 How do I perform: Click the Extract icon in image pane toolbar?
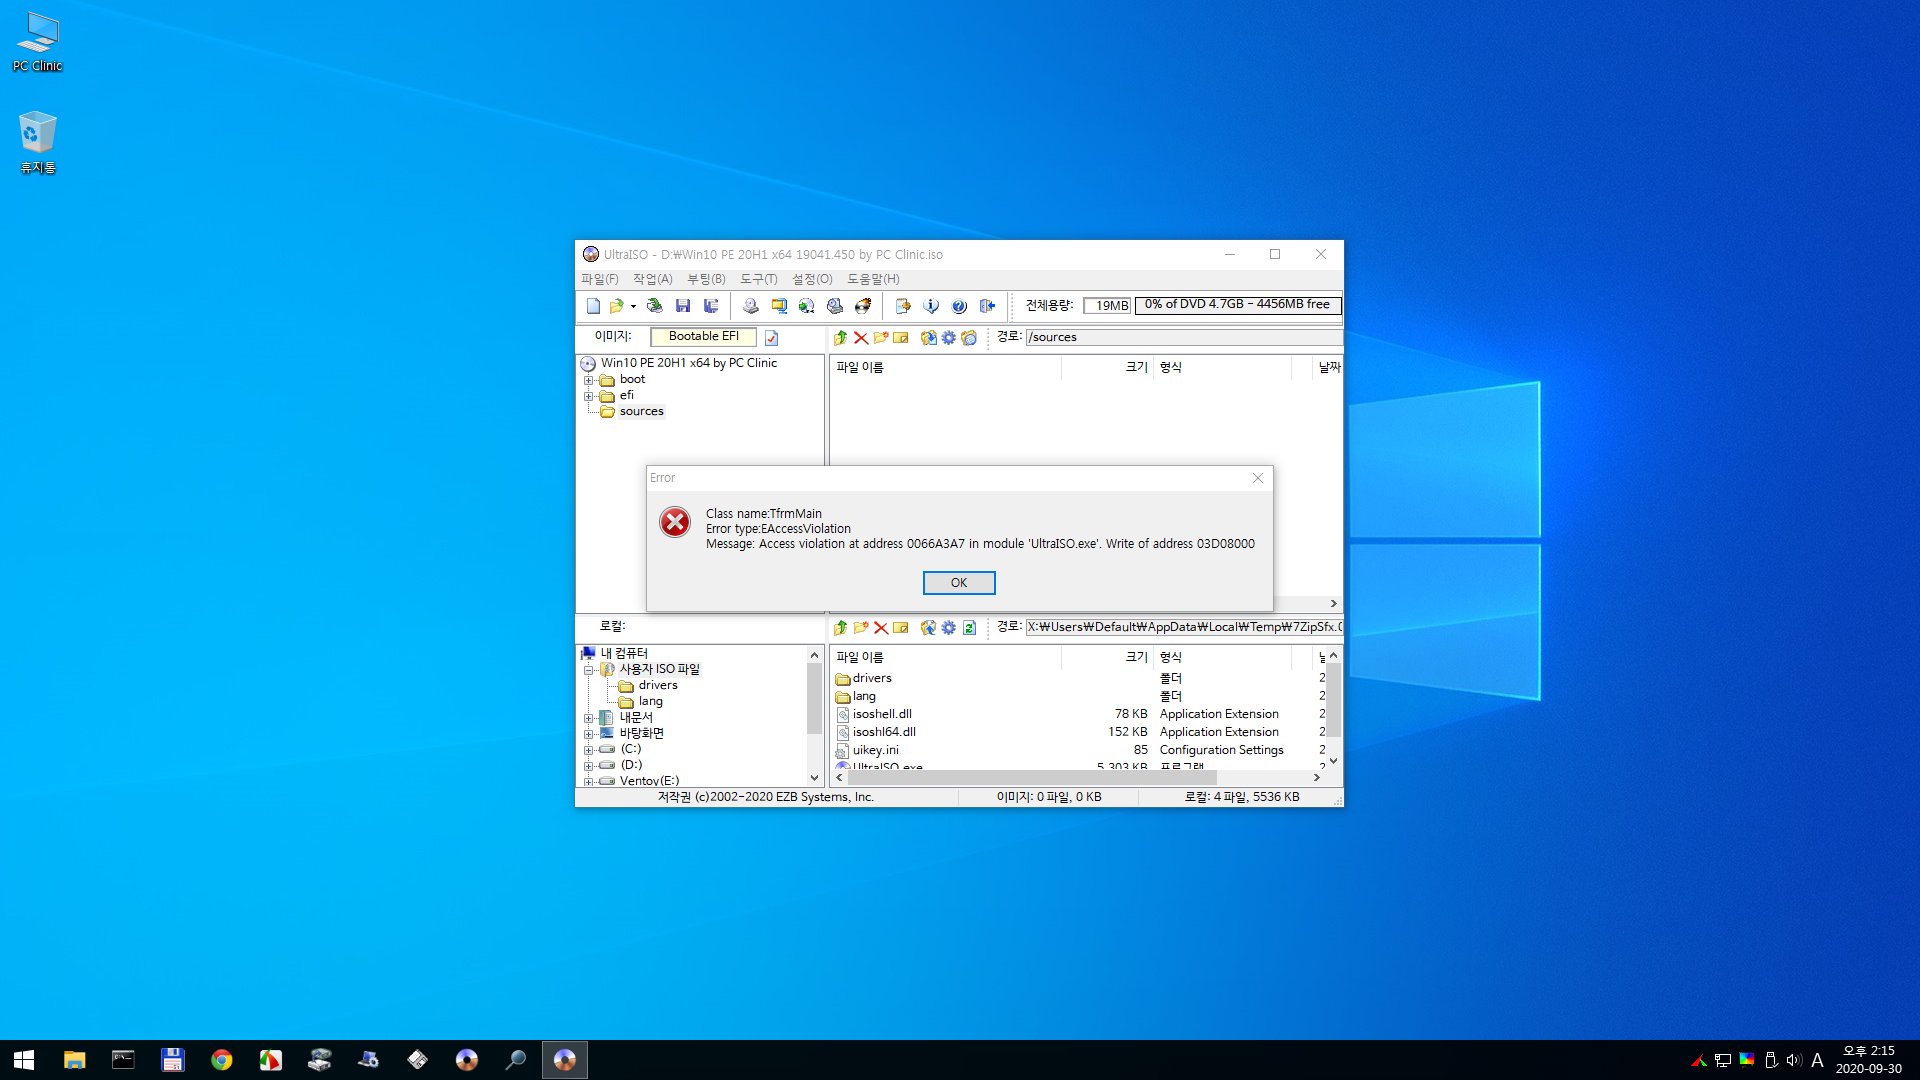(929, 338)
